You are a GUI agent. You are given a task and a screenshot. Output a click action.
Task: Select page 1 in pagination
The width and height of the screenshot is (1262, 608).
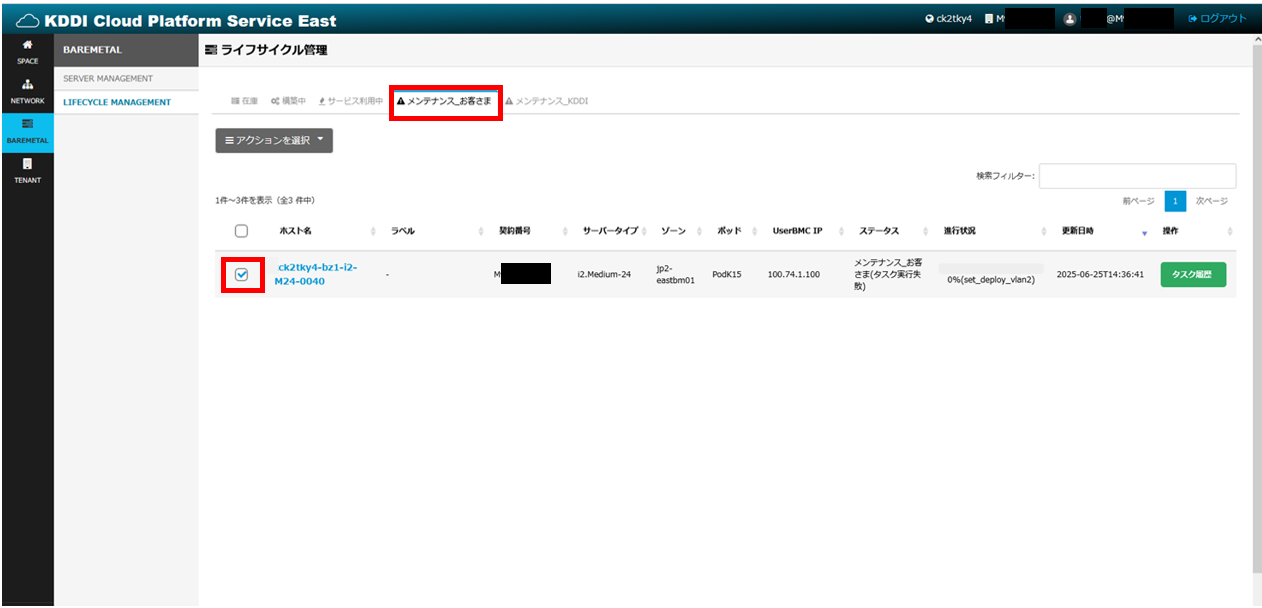coord(1175,201)
